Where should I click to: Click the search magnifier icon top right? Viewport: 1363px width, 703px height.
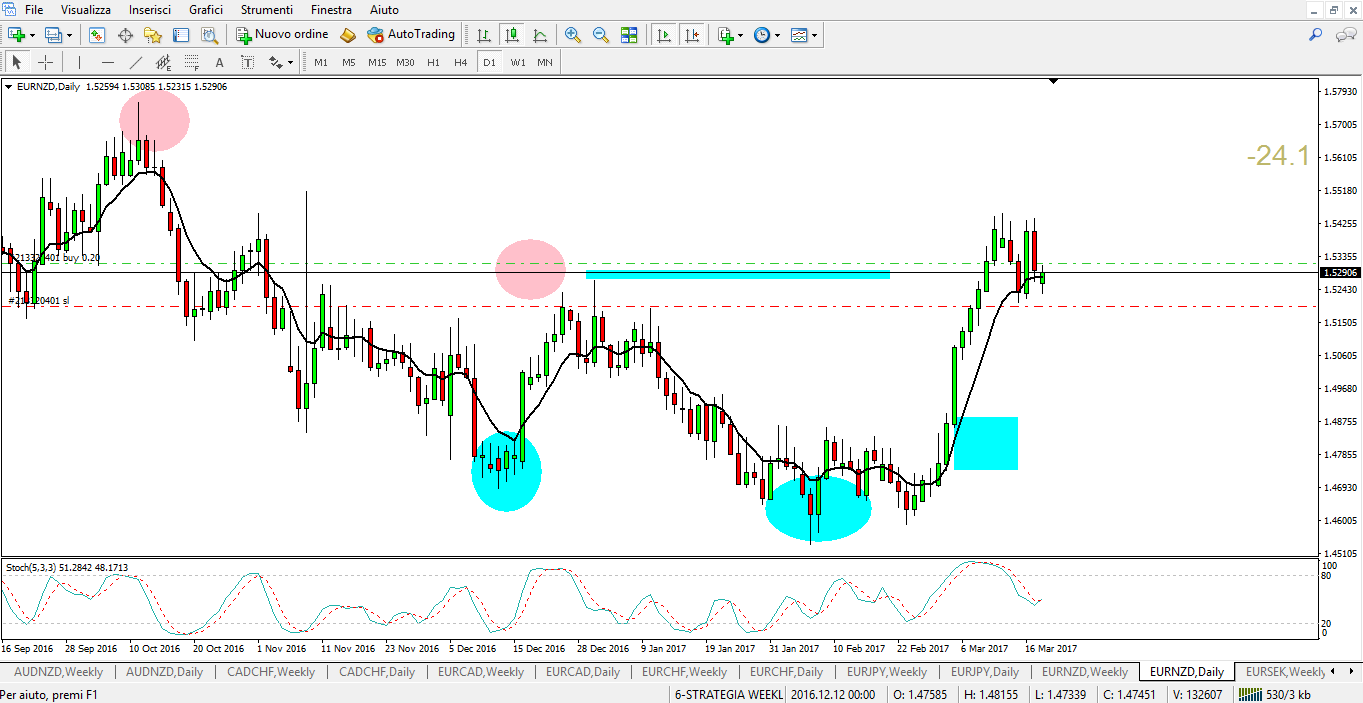(1316, 35)
